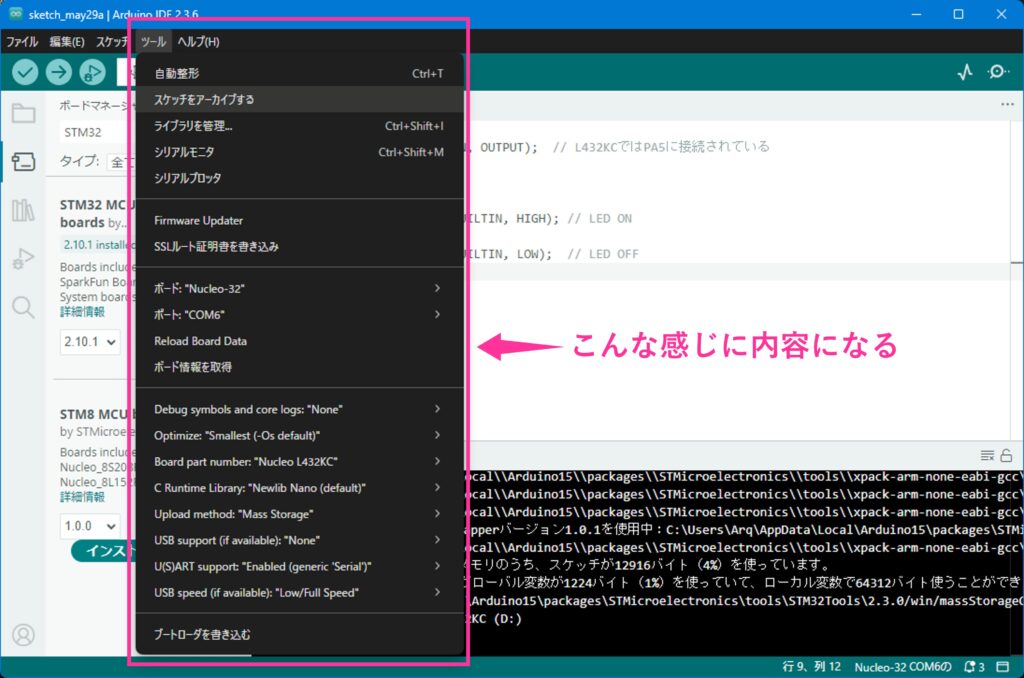
Task: Expand the Board "Nucleo-32" submenu
Action: 299,288
